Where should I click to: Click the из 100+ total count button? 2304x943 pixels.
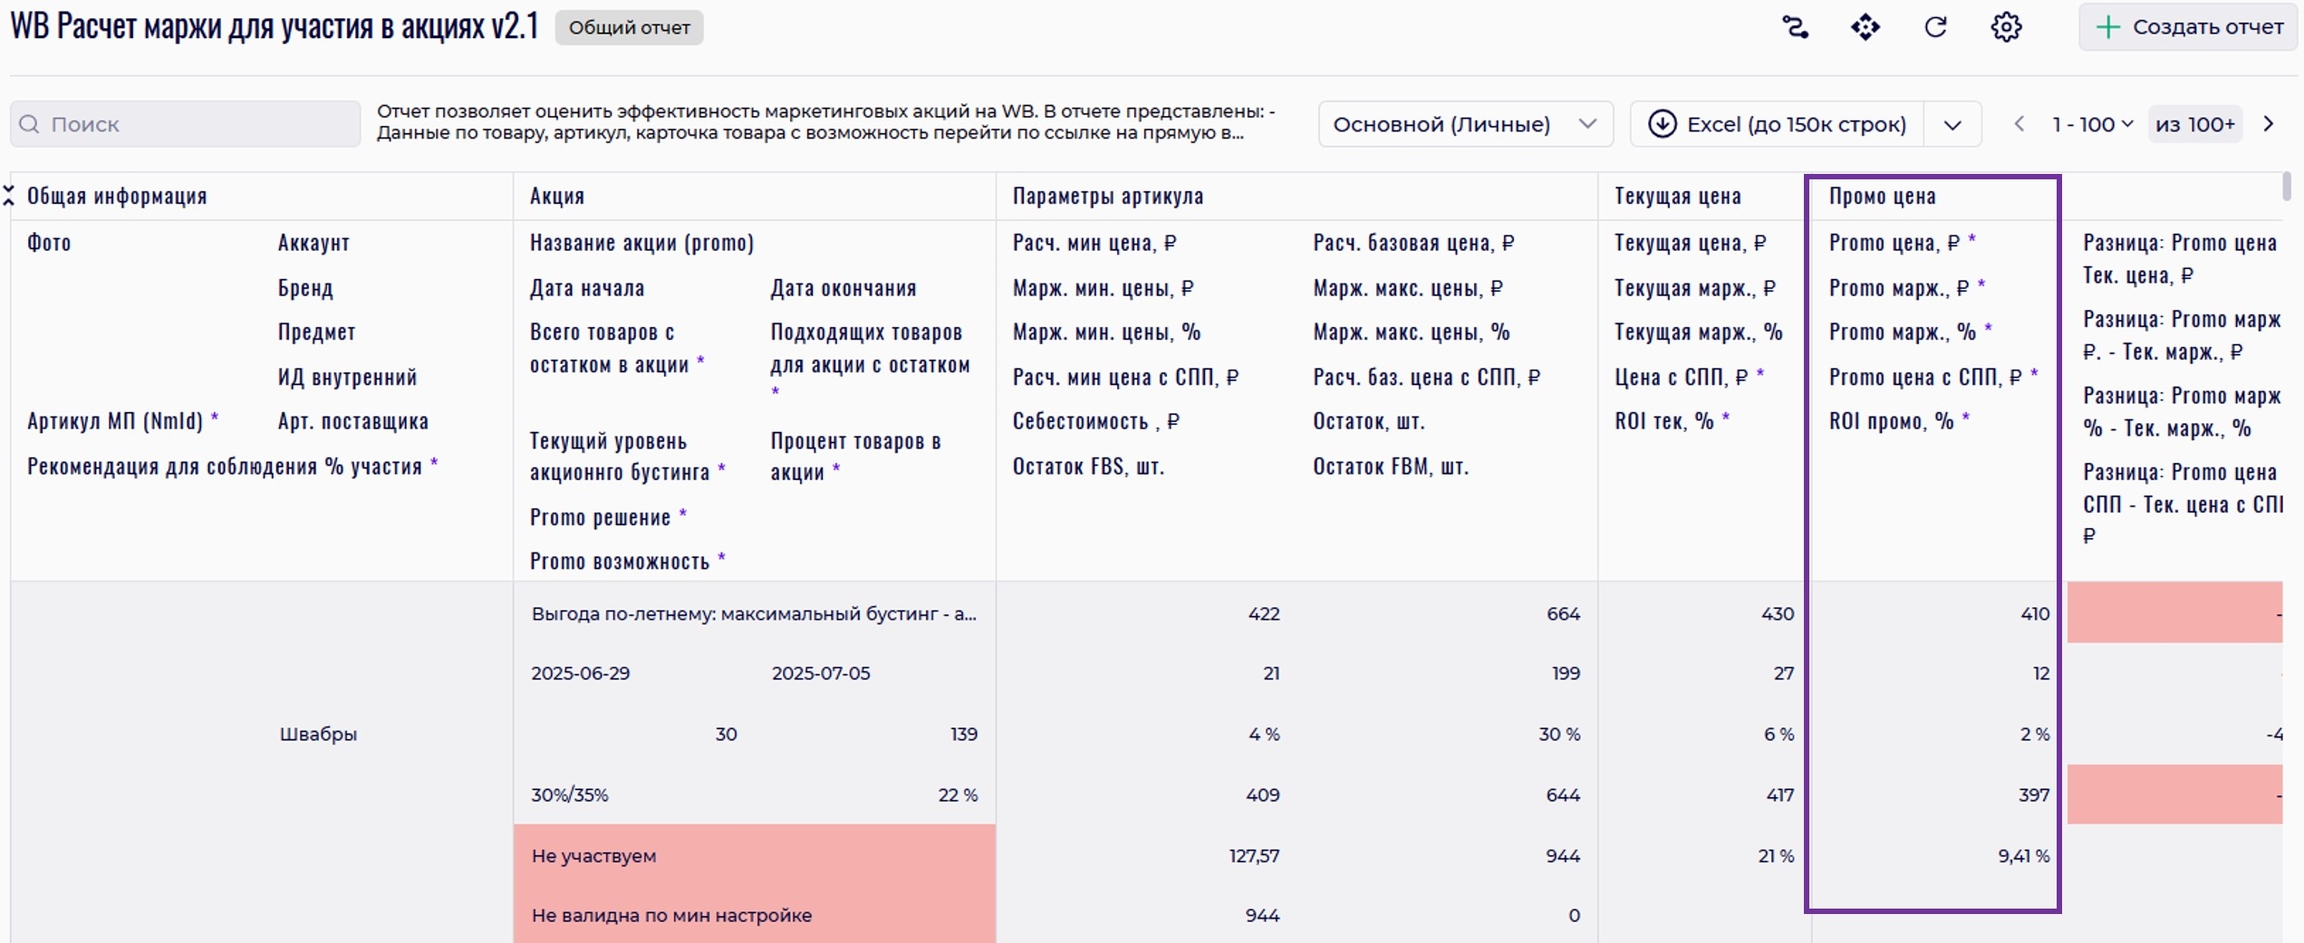(x=2195, y=124)
